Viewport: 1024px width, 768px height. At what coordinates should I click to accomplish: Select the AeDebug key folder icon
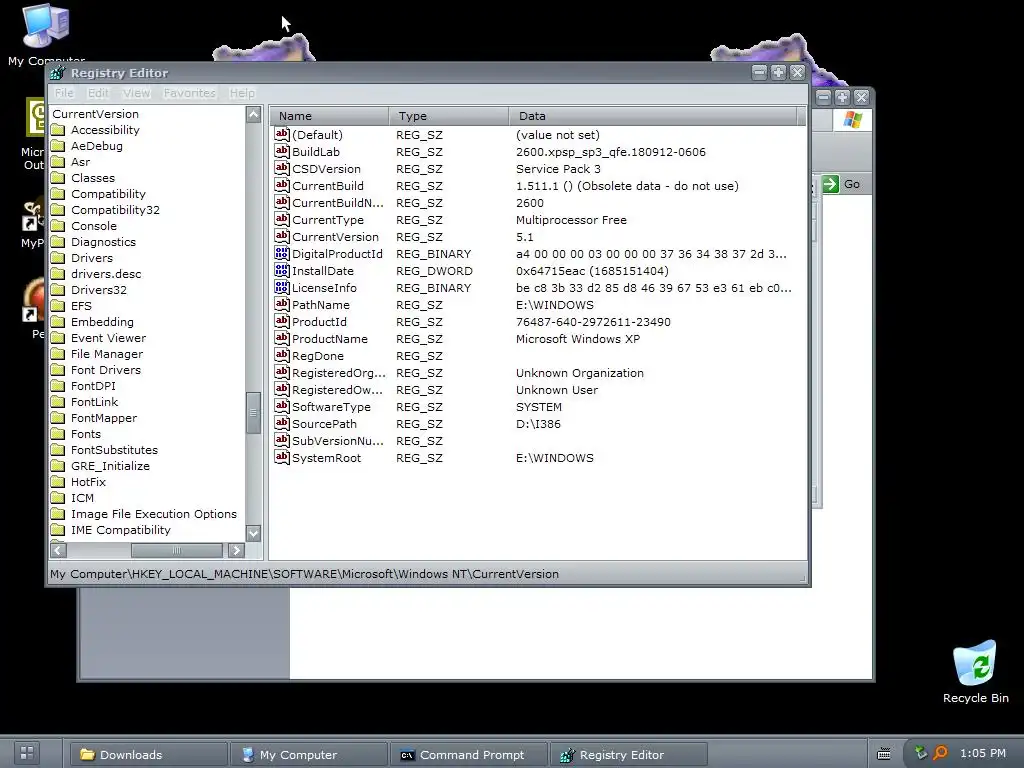(x=58, y=146)
